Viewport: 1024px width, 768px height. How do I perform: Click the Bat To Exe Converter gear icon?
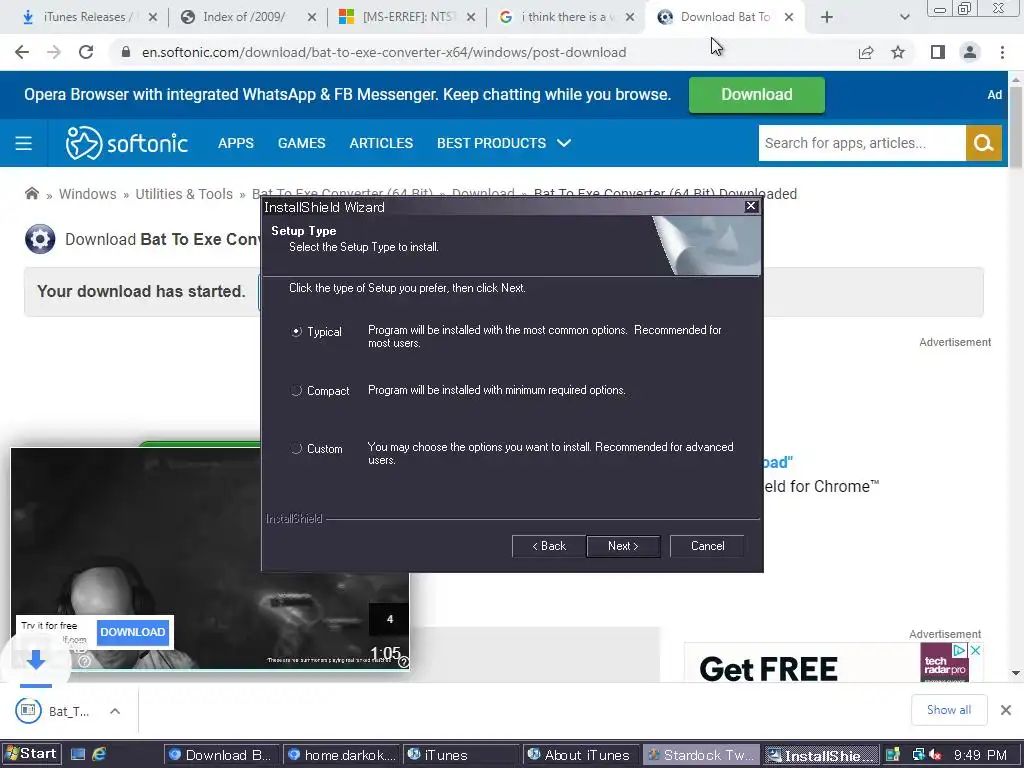(x=40, y=239)
